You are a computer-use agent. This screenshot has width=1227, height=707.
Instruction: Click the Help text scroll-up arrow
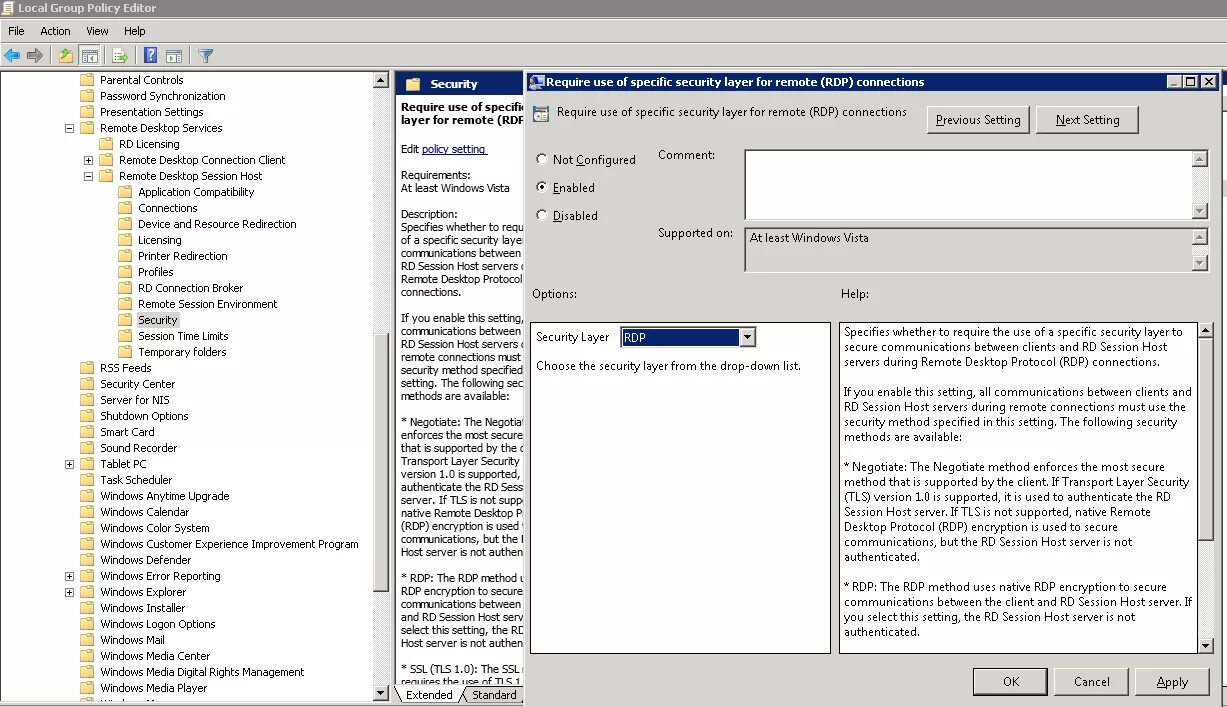pyautogui.click(x=1205, y=330)
